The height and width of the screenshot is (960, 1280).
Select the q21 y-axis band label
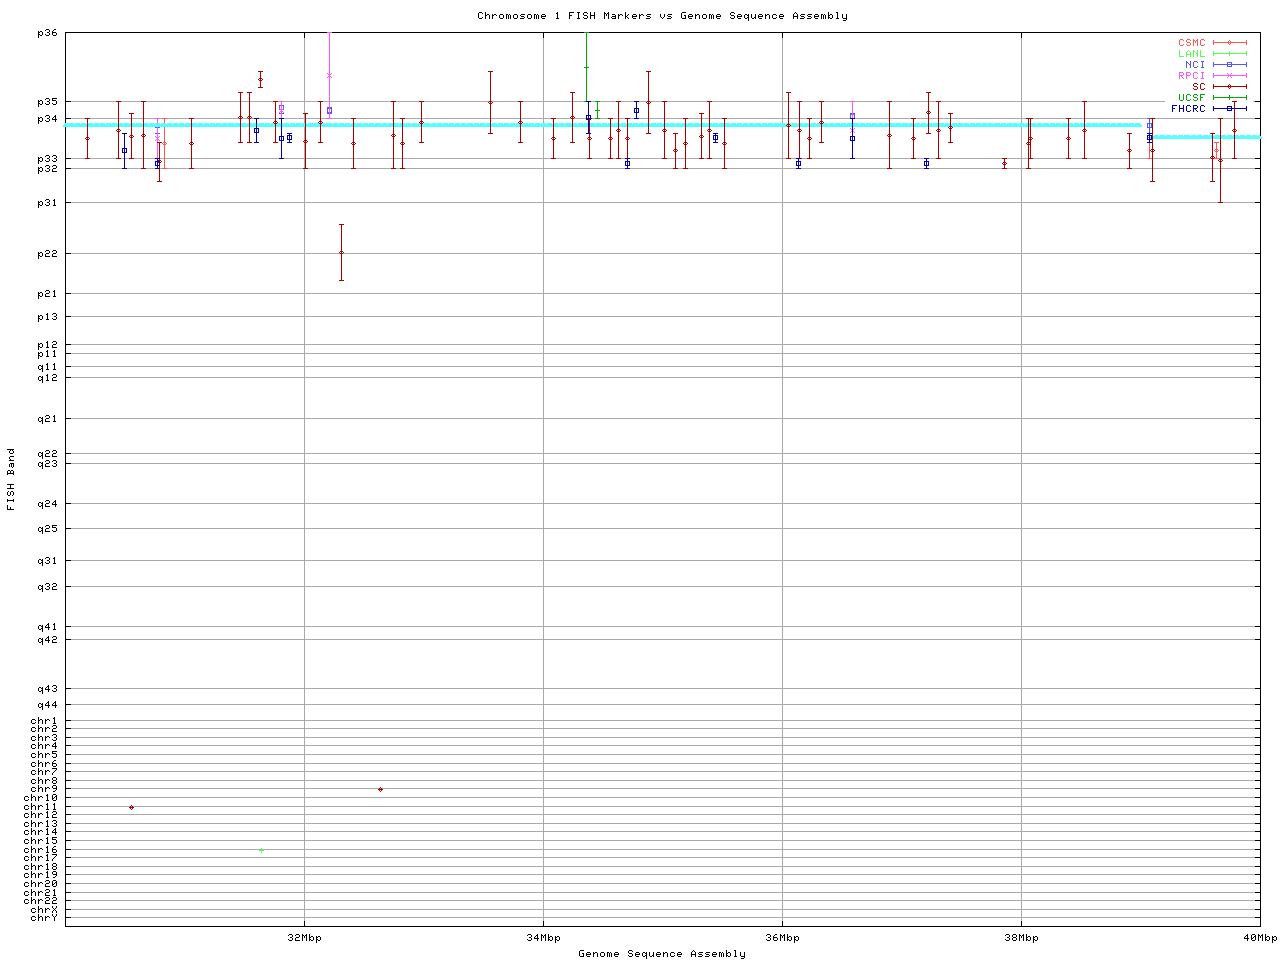tap(47, 419)
